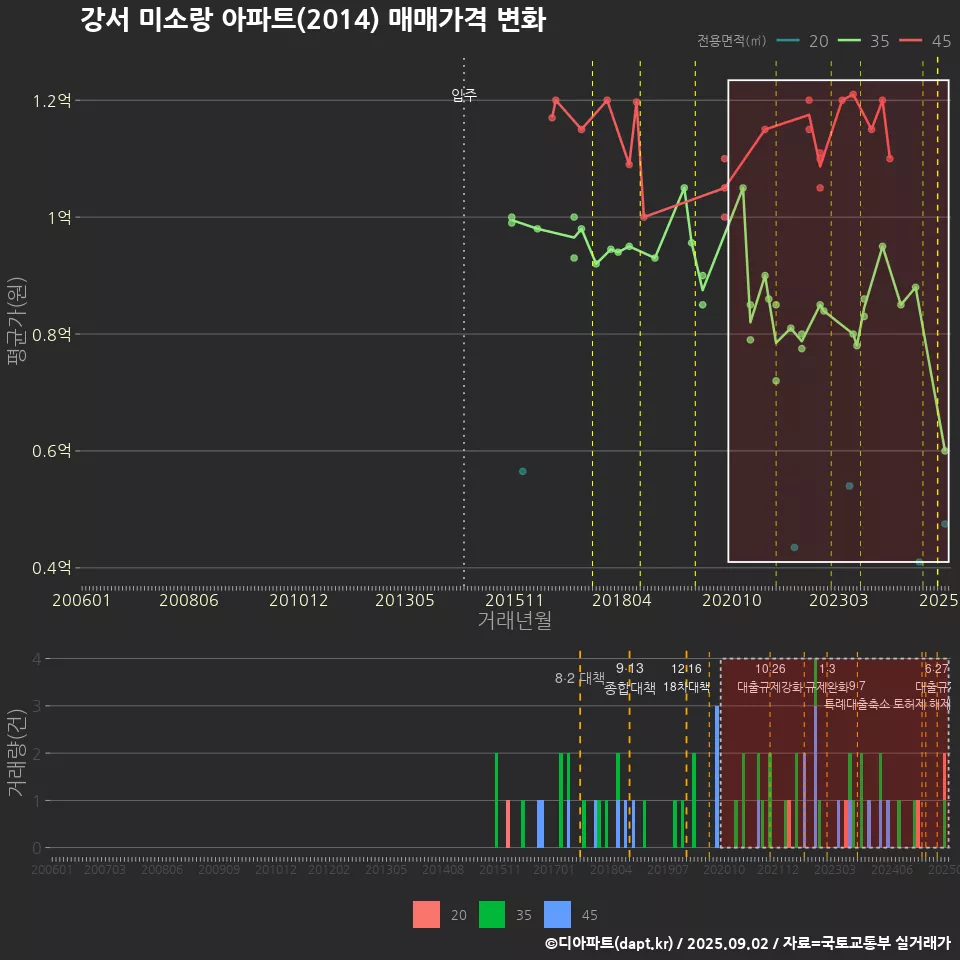960x960 pixels.
Task: Click '200703' on the volume chart axis
Action: point(105,869)
